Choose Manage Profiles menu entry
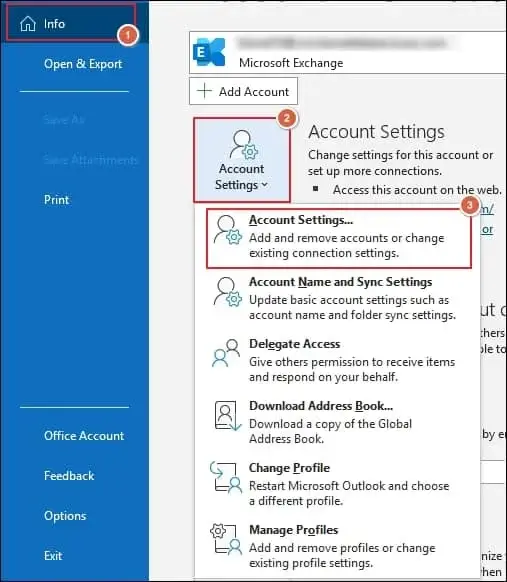Viewport: 507px width, 582px height. click(337, 546)
